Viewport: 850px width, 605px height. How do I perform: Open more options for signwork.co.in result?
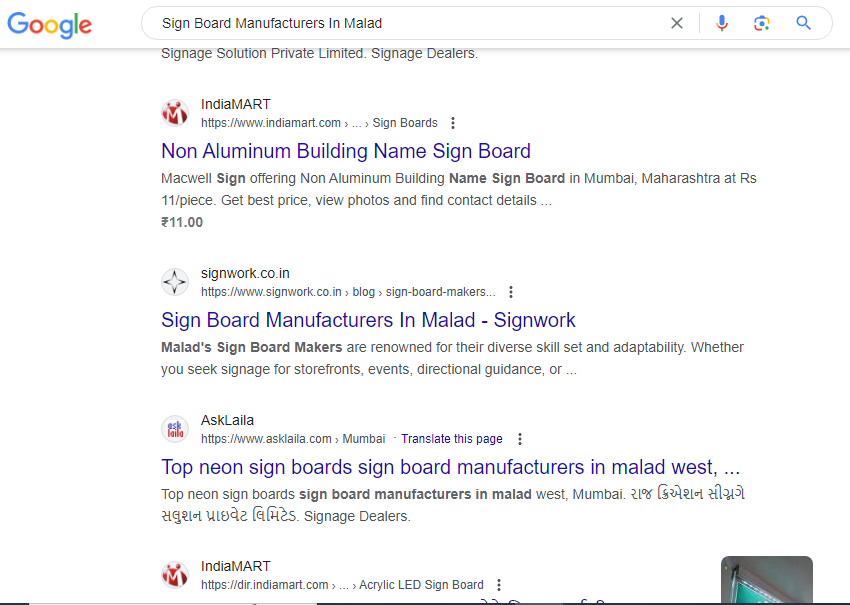click(x=511, y=292)
